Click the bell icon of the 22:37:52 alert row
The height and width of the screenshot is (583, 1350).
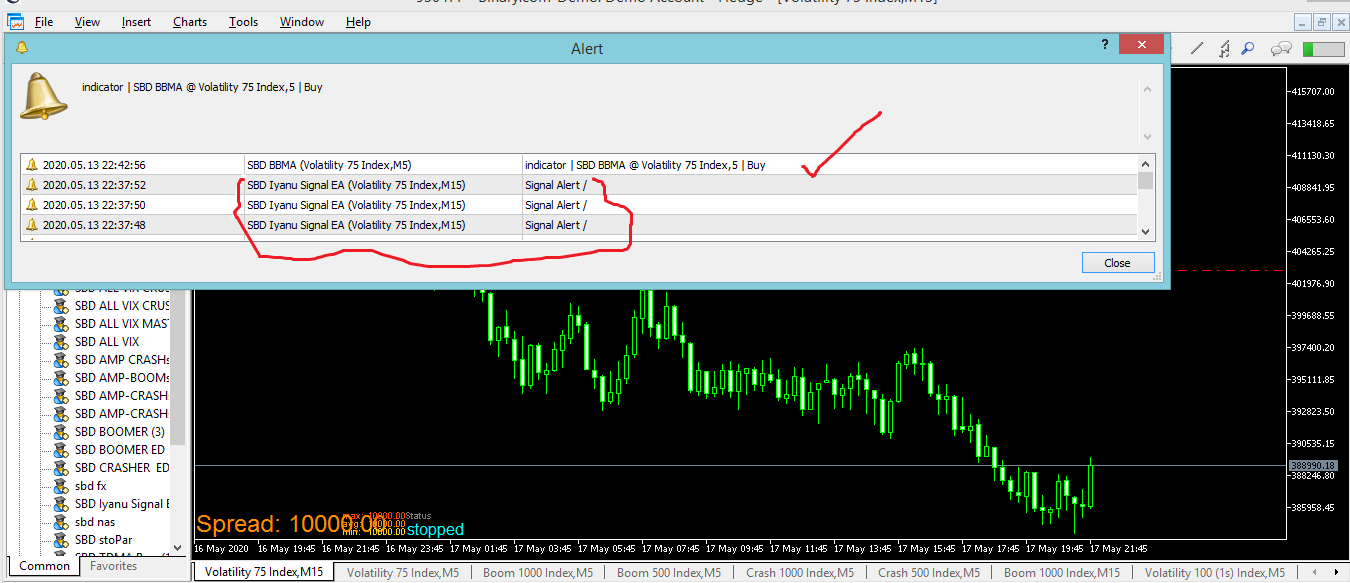click(32, 185)
